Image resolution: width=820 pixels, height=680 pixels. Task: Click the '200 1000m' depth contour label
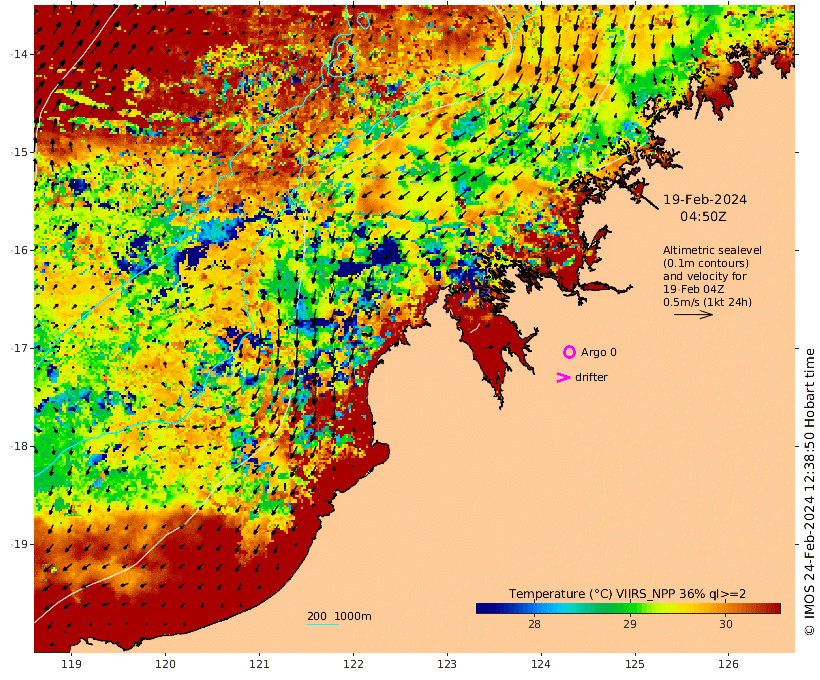[339, 616]
